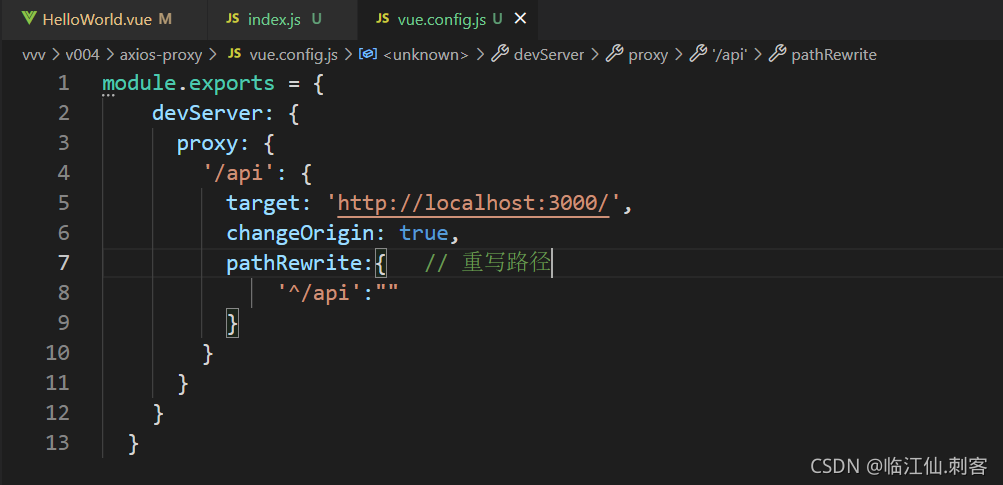The height and width of the screenshot is (485, 1003).
Task: Click the wrench icon before pathRewrite breadcrumb
Action: (777, 54)
